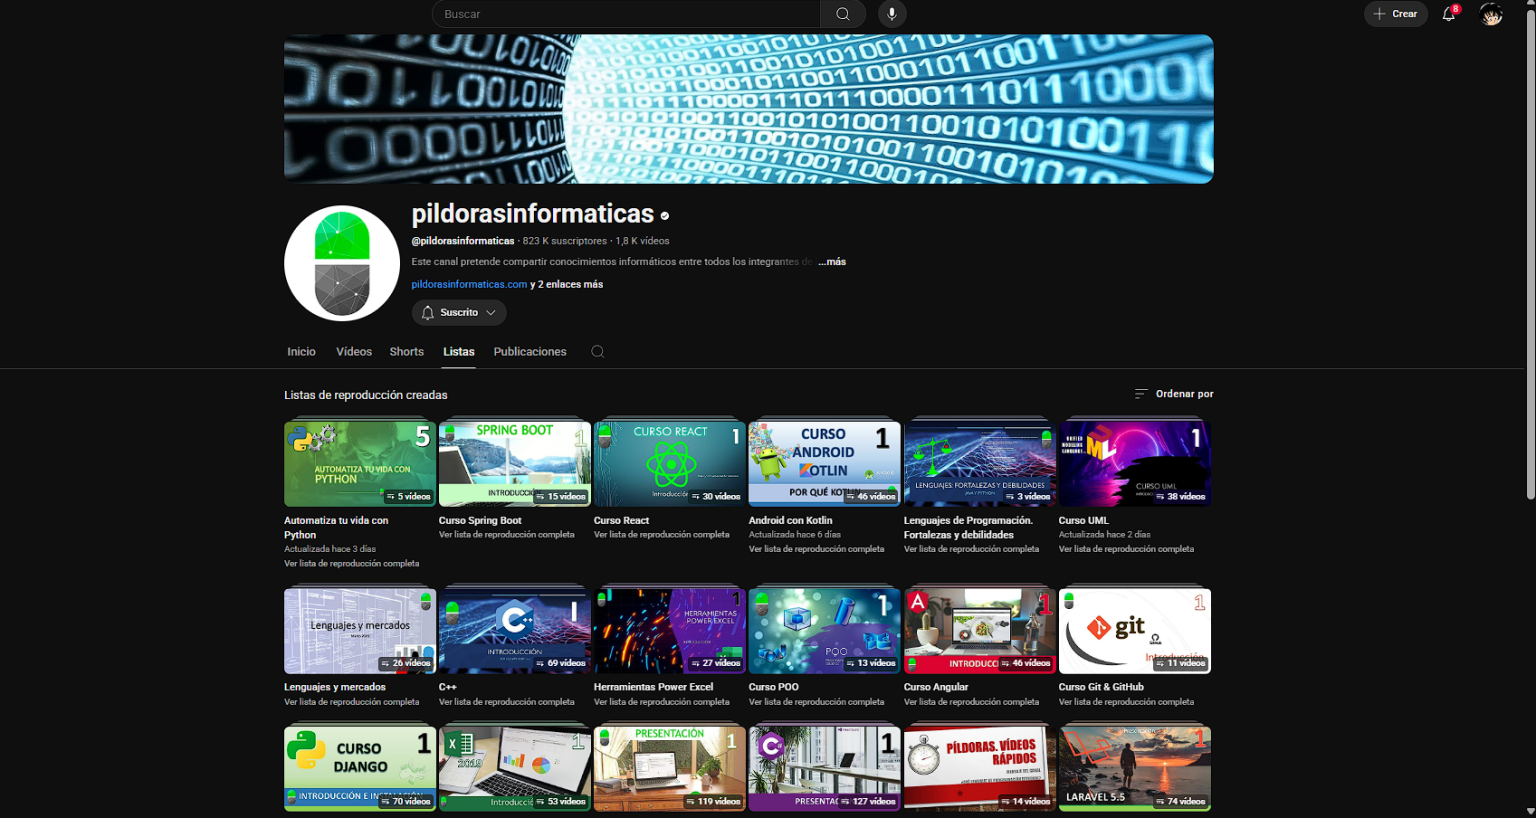Switch to the Shorts tab

pyautogui.click(x=406, y=352)
